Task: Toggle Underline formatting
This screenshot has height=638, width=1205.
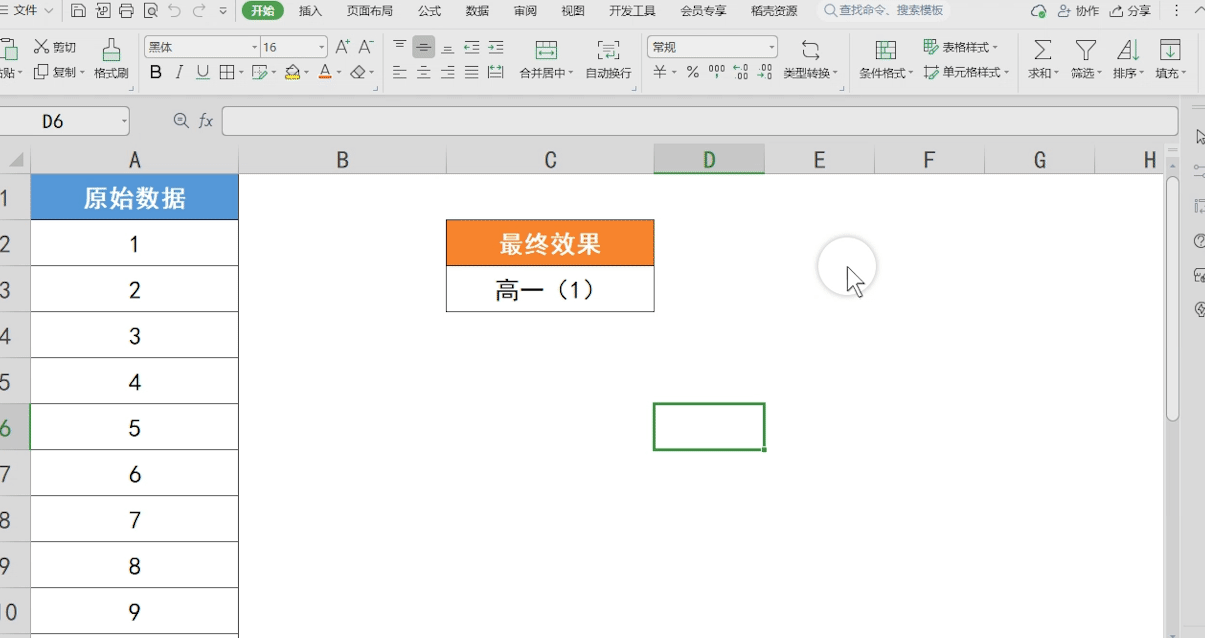Action: click(x=203, y=72)
